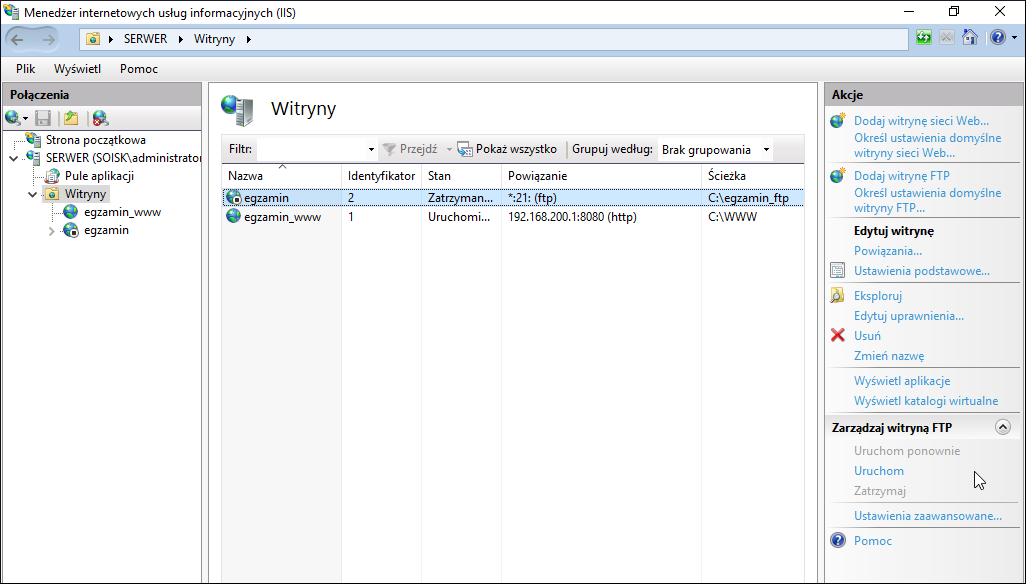Click the delete connection icon in Połączenia toolbar
The height and width of the screenshot is (584, 1026).
point(99,118)
